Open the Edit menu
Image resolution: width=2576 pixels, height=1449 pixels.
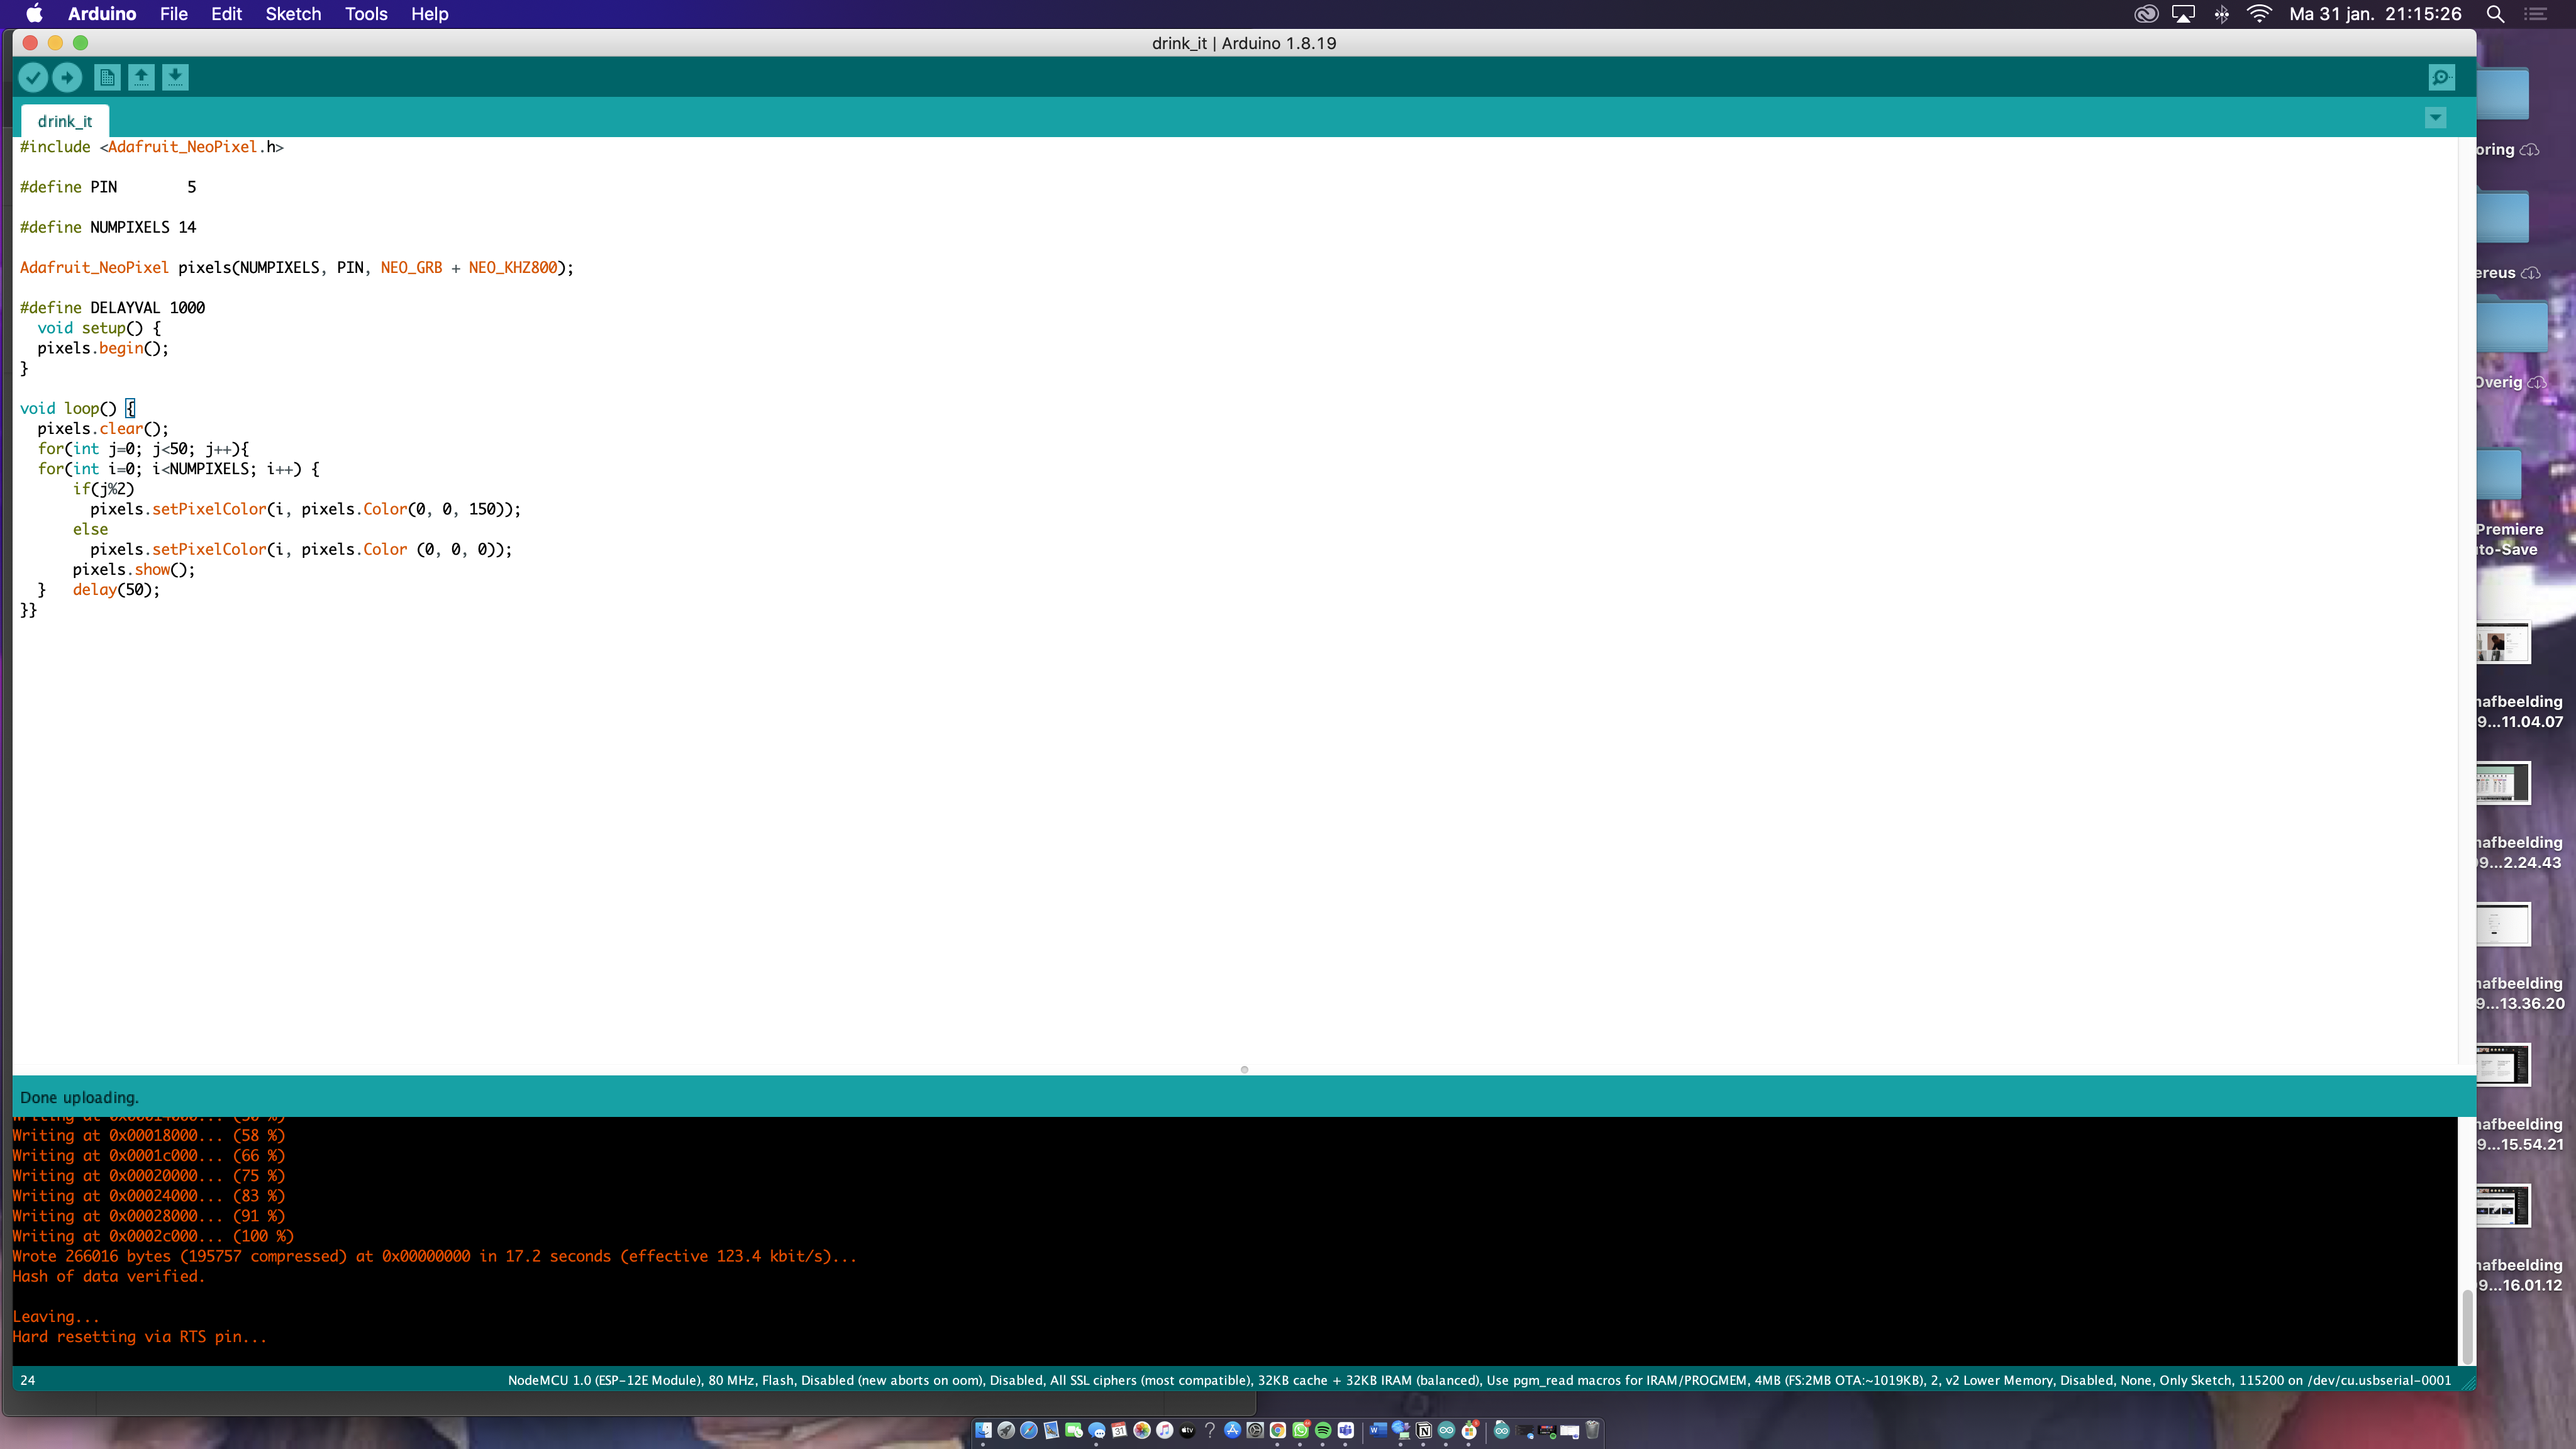[226, 14]
